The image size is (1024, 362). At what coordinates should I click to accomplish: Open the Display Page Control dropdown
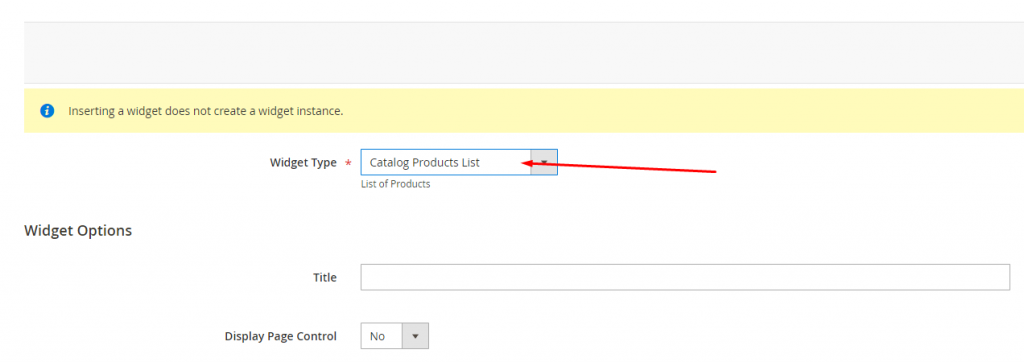394,336
